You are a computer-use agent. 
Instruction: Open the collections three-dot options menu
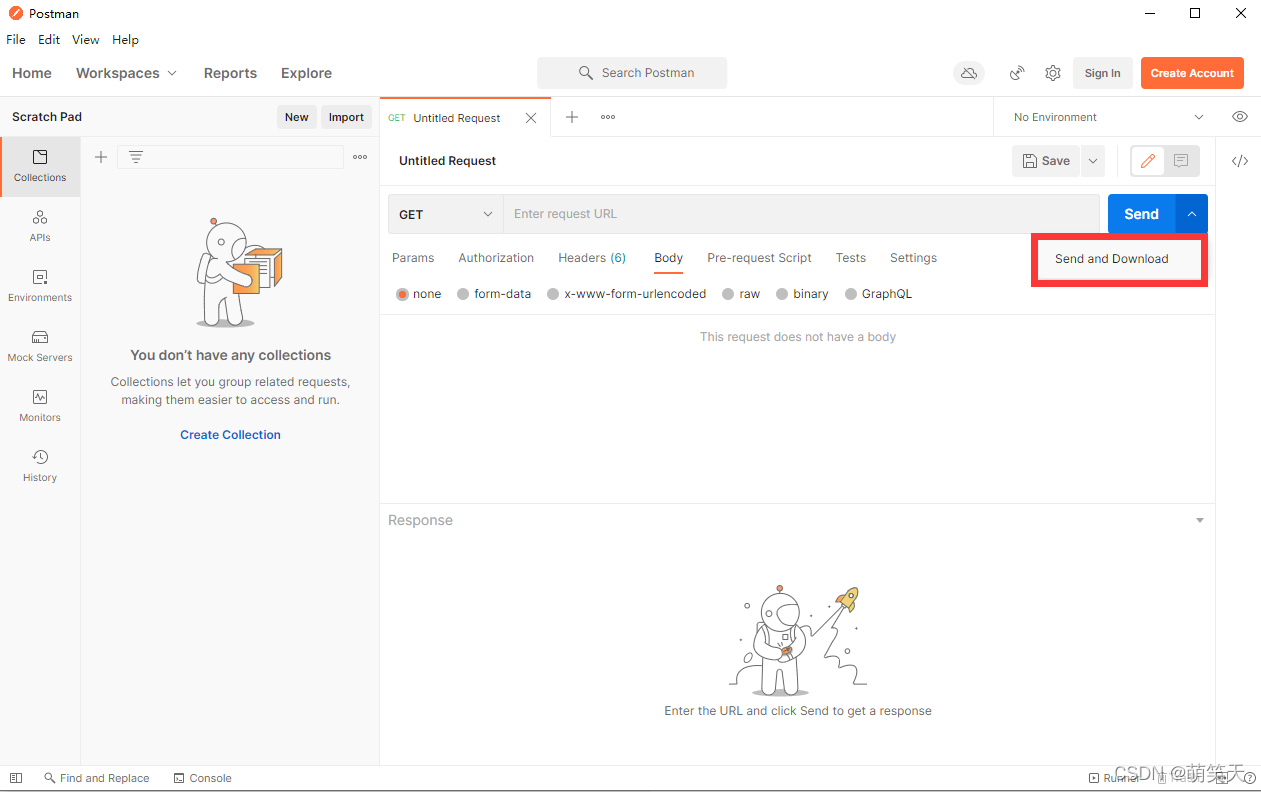click(x=360, y=157)
